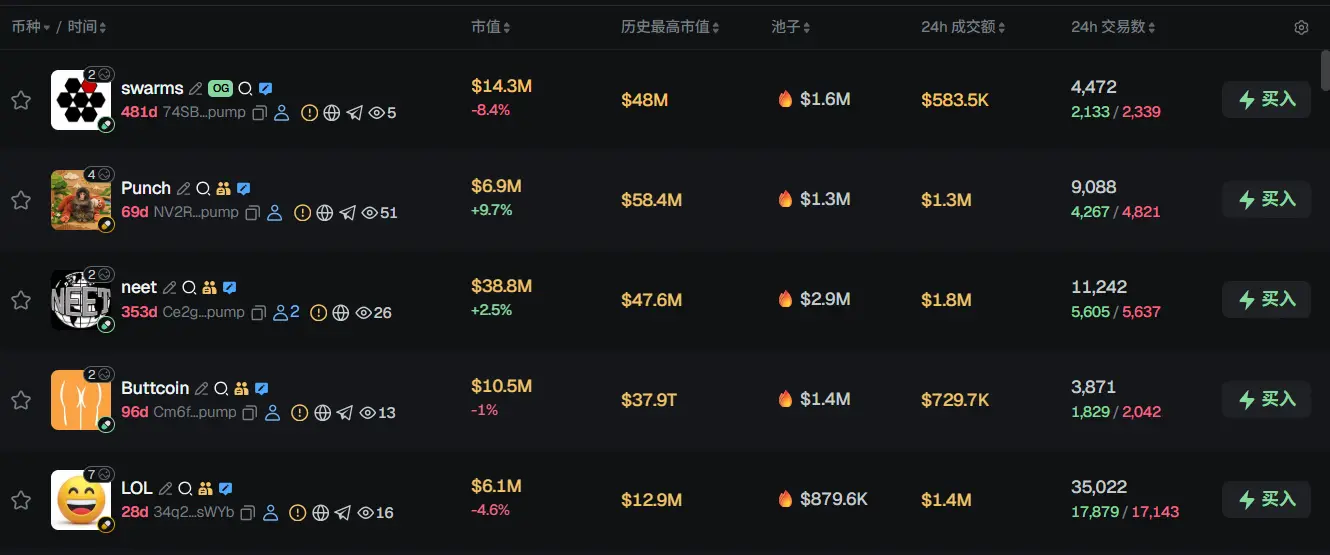Image resolution: width=1330 pixels, height=555 pixels.
Task: Open the neet token logo thumbnail
Action: point(80,300)
